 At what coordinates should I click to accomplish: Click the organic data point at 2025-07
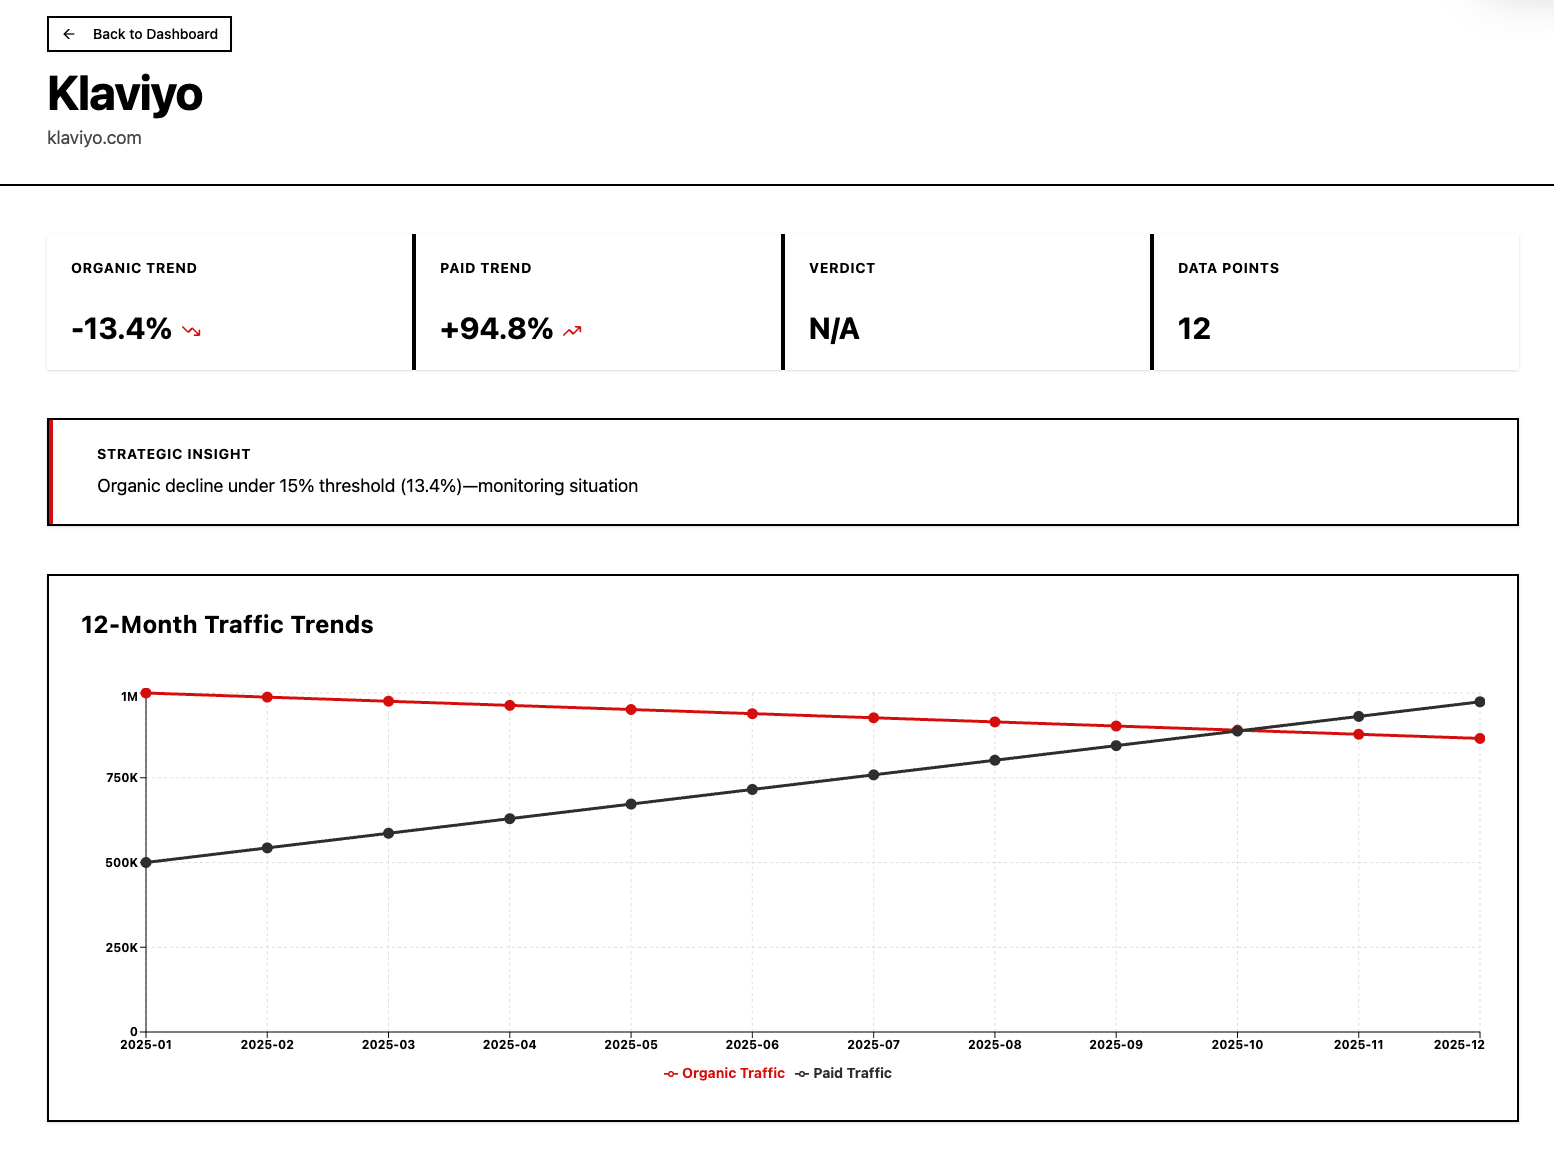(874, 718)
